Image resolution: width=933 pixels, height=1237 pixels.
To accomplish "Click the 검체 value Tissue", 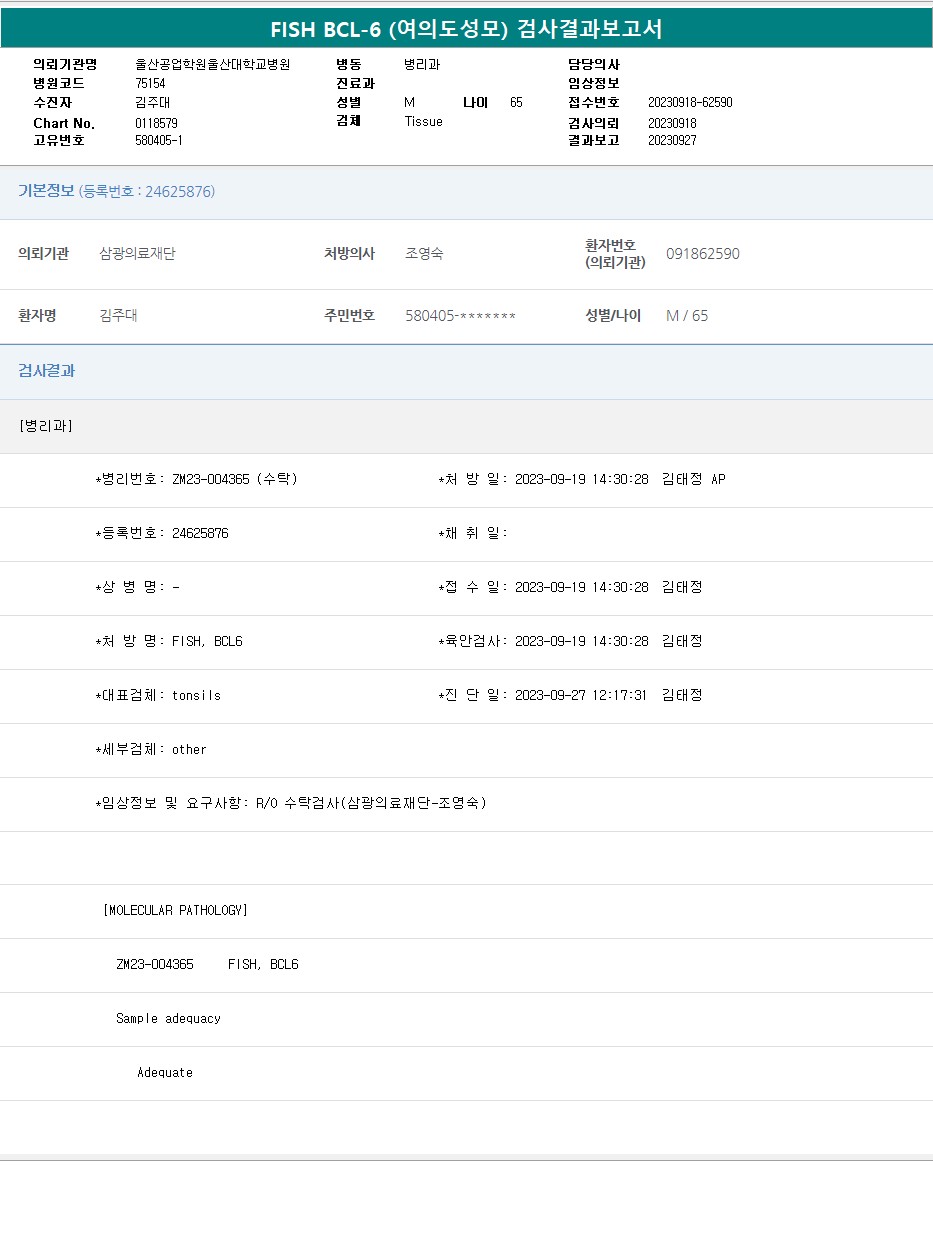I will click(x=423, y=122).
